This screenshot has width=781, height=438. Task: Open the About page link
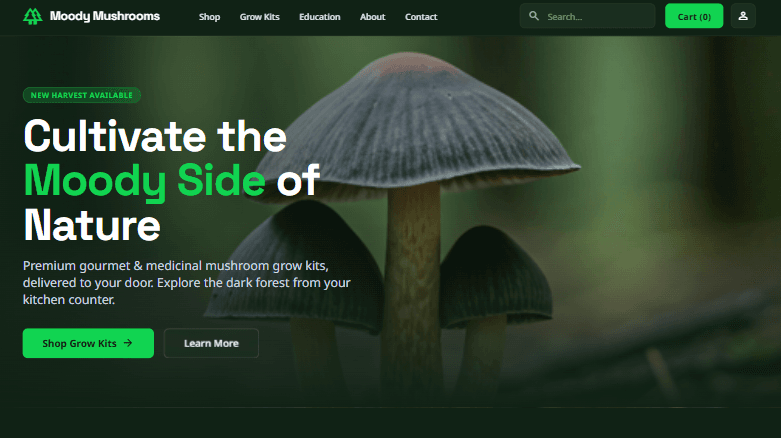(x=373, y=17)
